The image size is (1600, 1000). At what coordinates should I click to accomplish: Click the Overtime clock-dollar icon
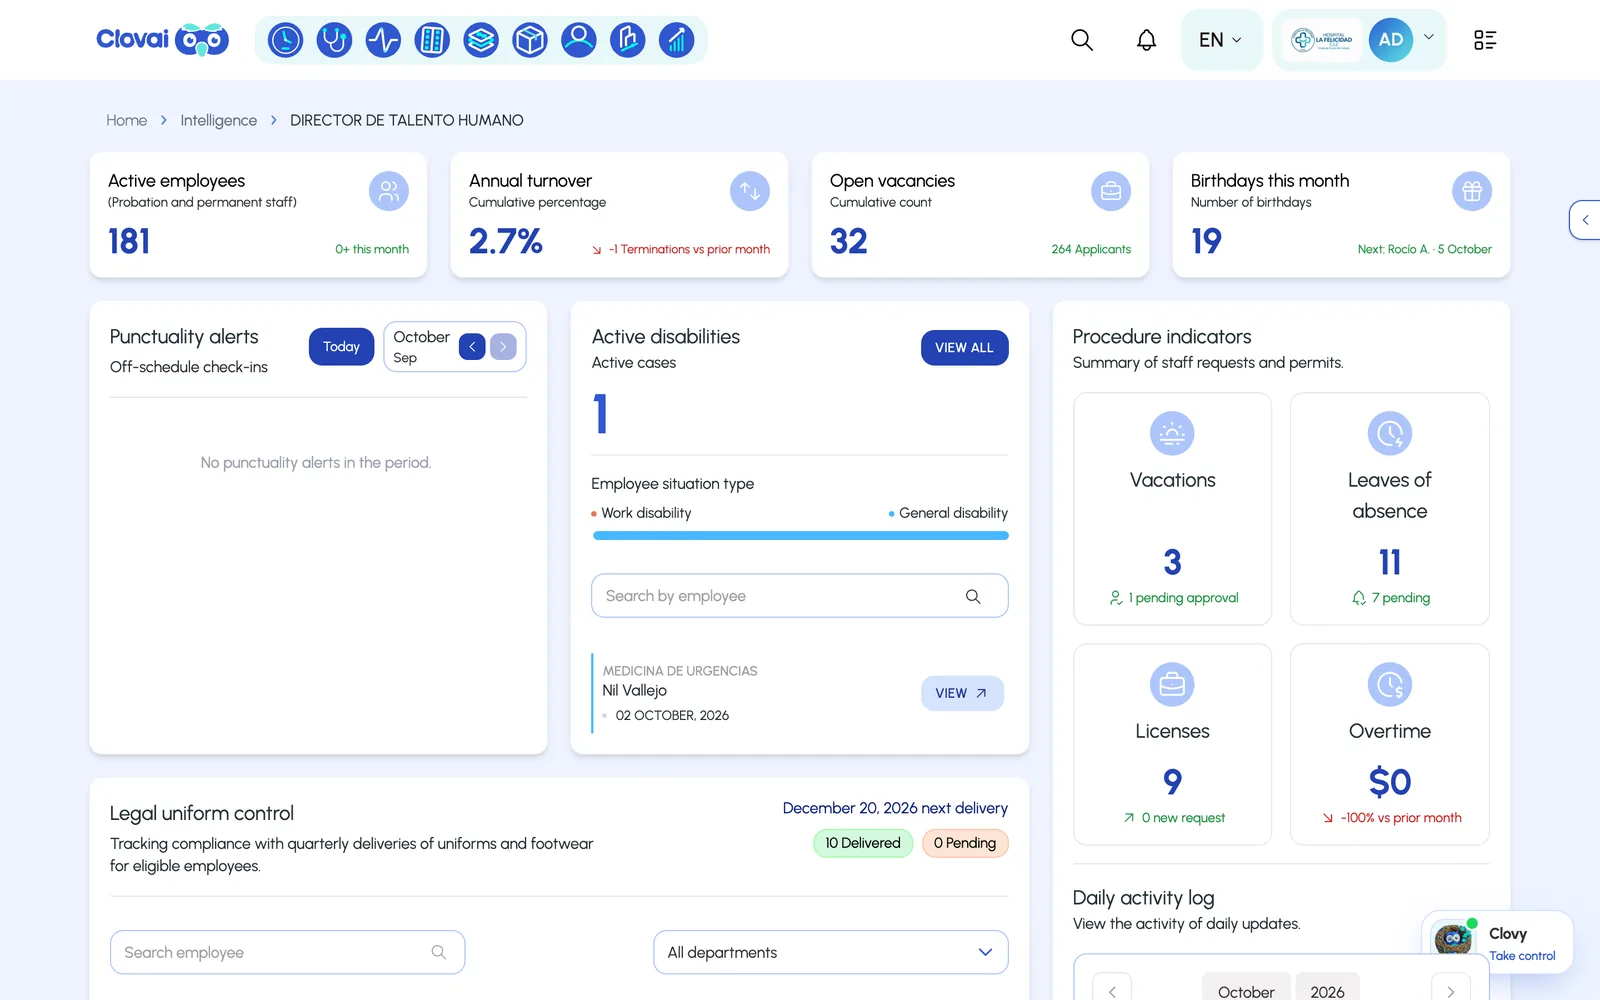pos(1390,685)
